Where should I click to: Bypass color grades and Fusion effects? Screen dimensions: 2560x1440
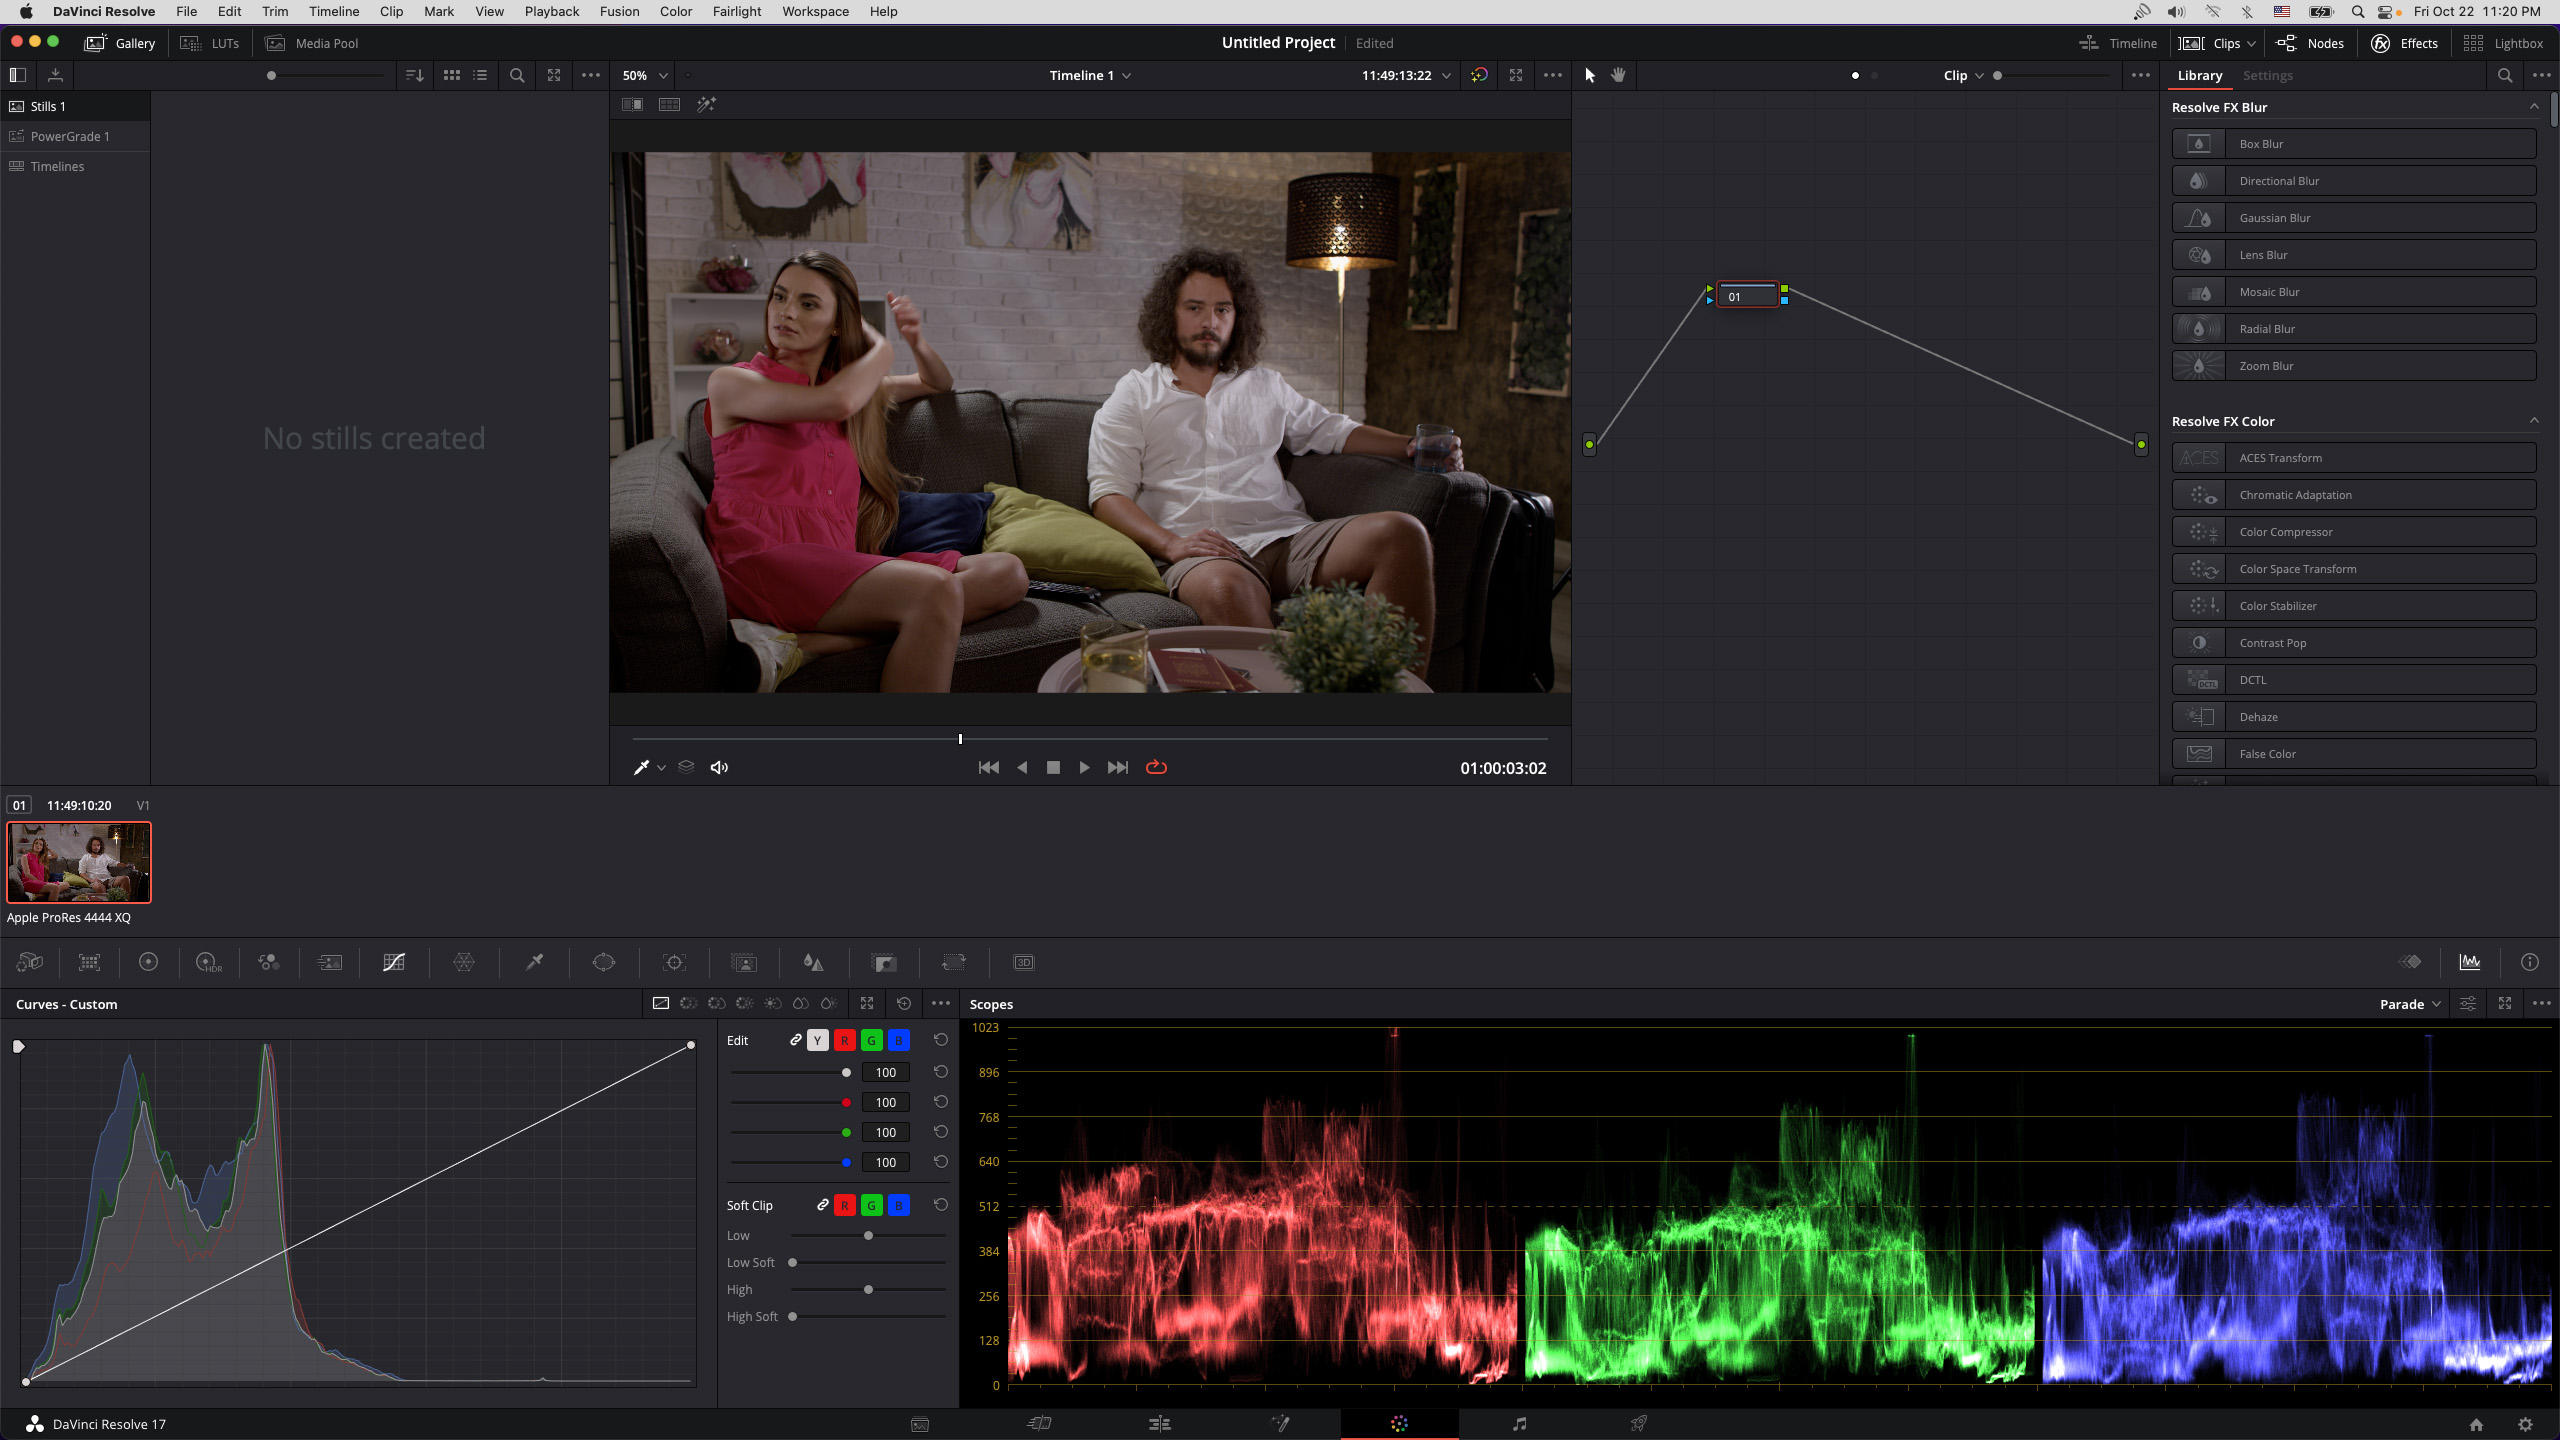1479,75
